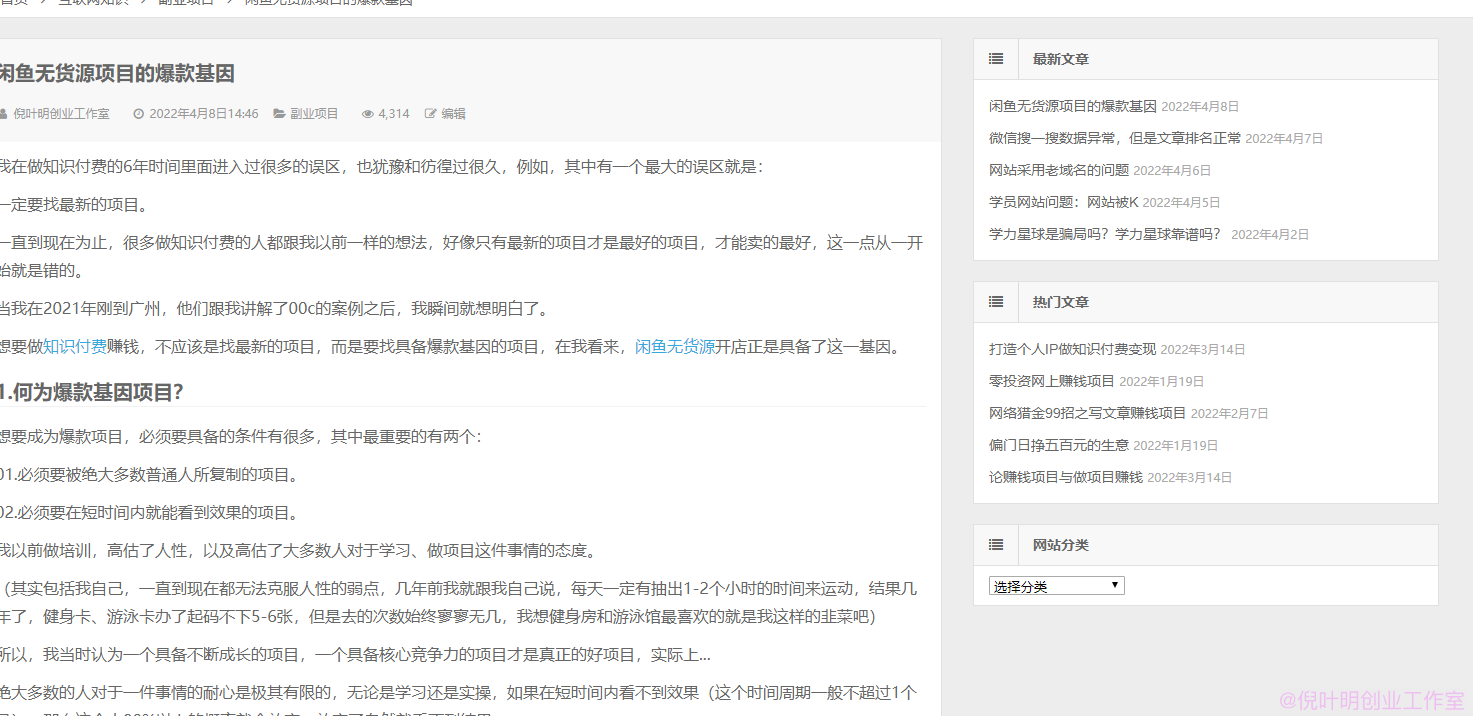Screen dimensions: 1473x716
Task: Open the 选择分类 category dropdown
Action: click(x=1057, y=586)
